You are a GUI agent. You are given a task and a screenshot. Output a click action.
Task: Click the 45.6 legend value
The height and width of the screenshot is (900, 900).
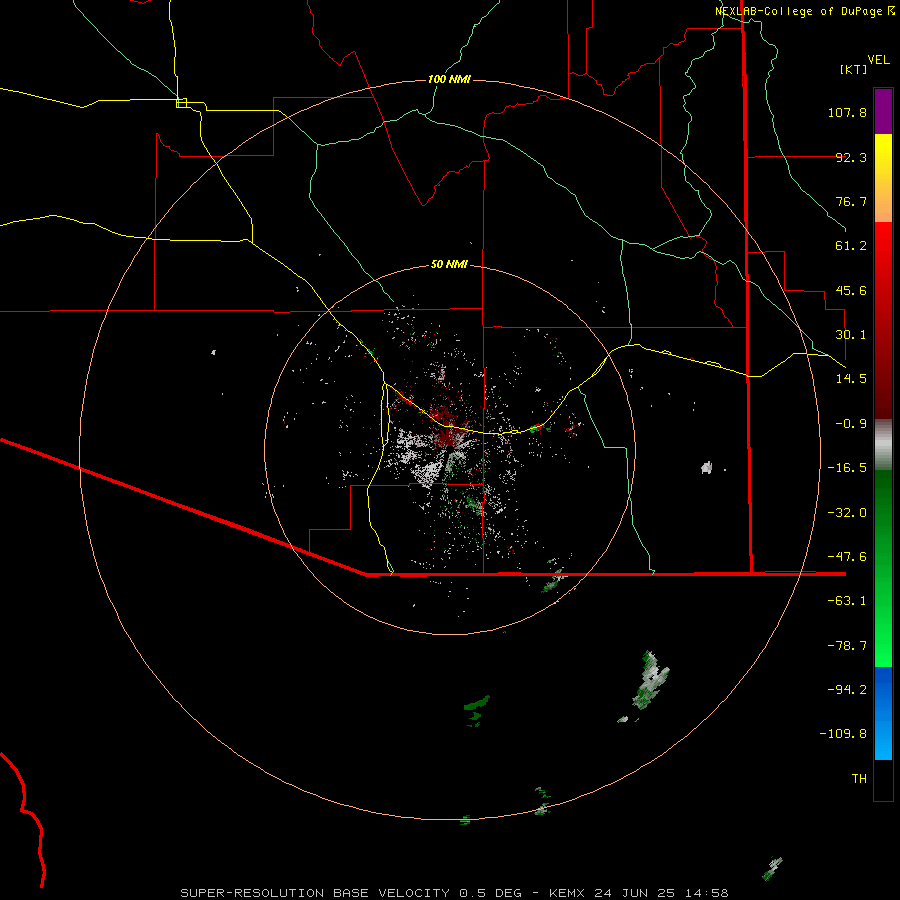click(x=851, y=290)
